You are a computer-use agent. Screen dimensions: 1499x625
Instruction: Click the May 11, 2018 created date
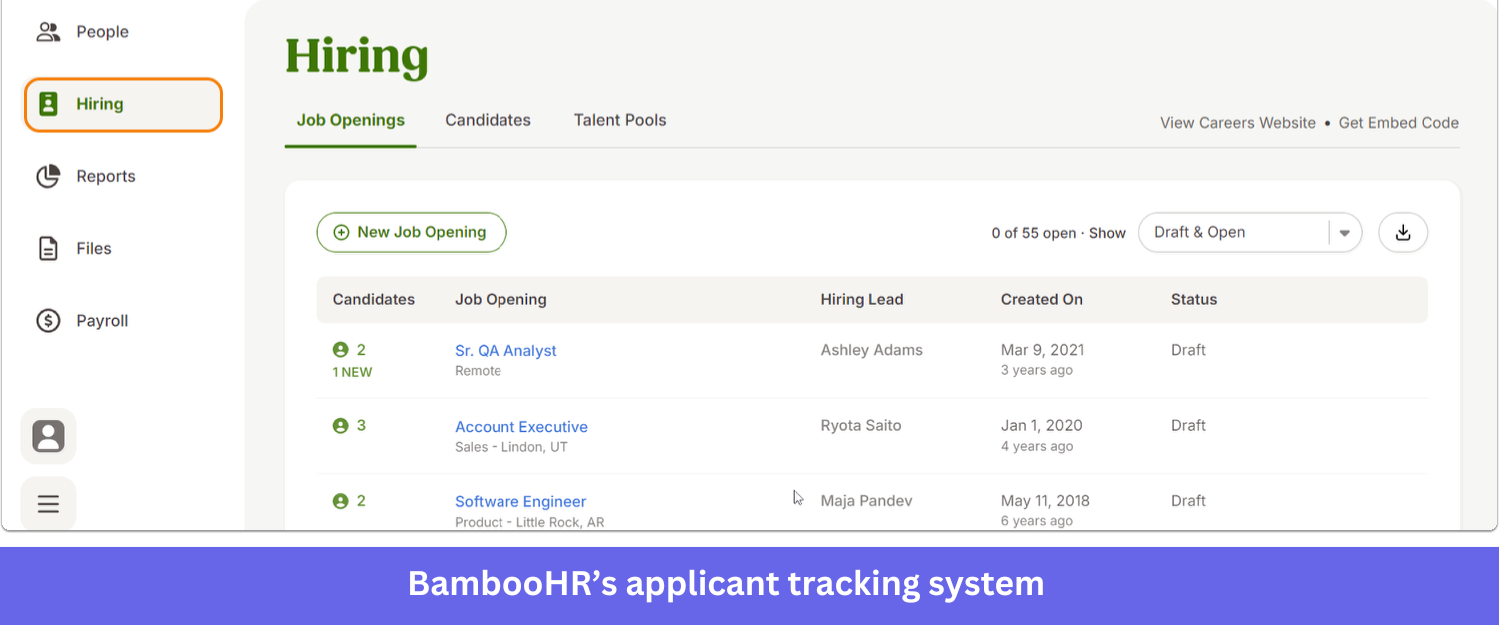coord(1046,500)
